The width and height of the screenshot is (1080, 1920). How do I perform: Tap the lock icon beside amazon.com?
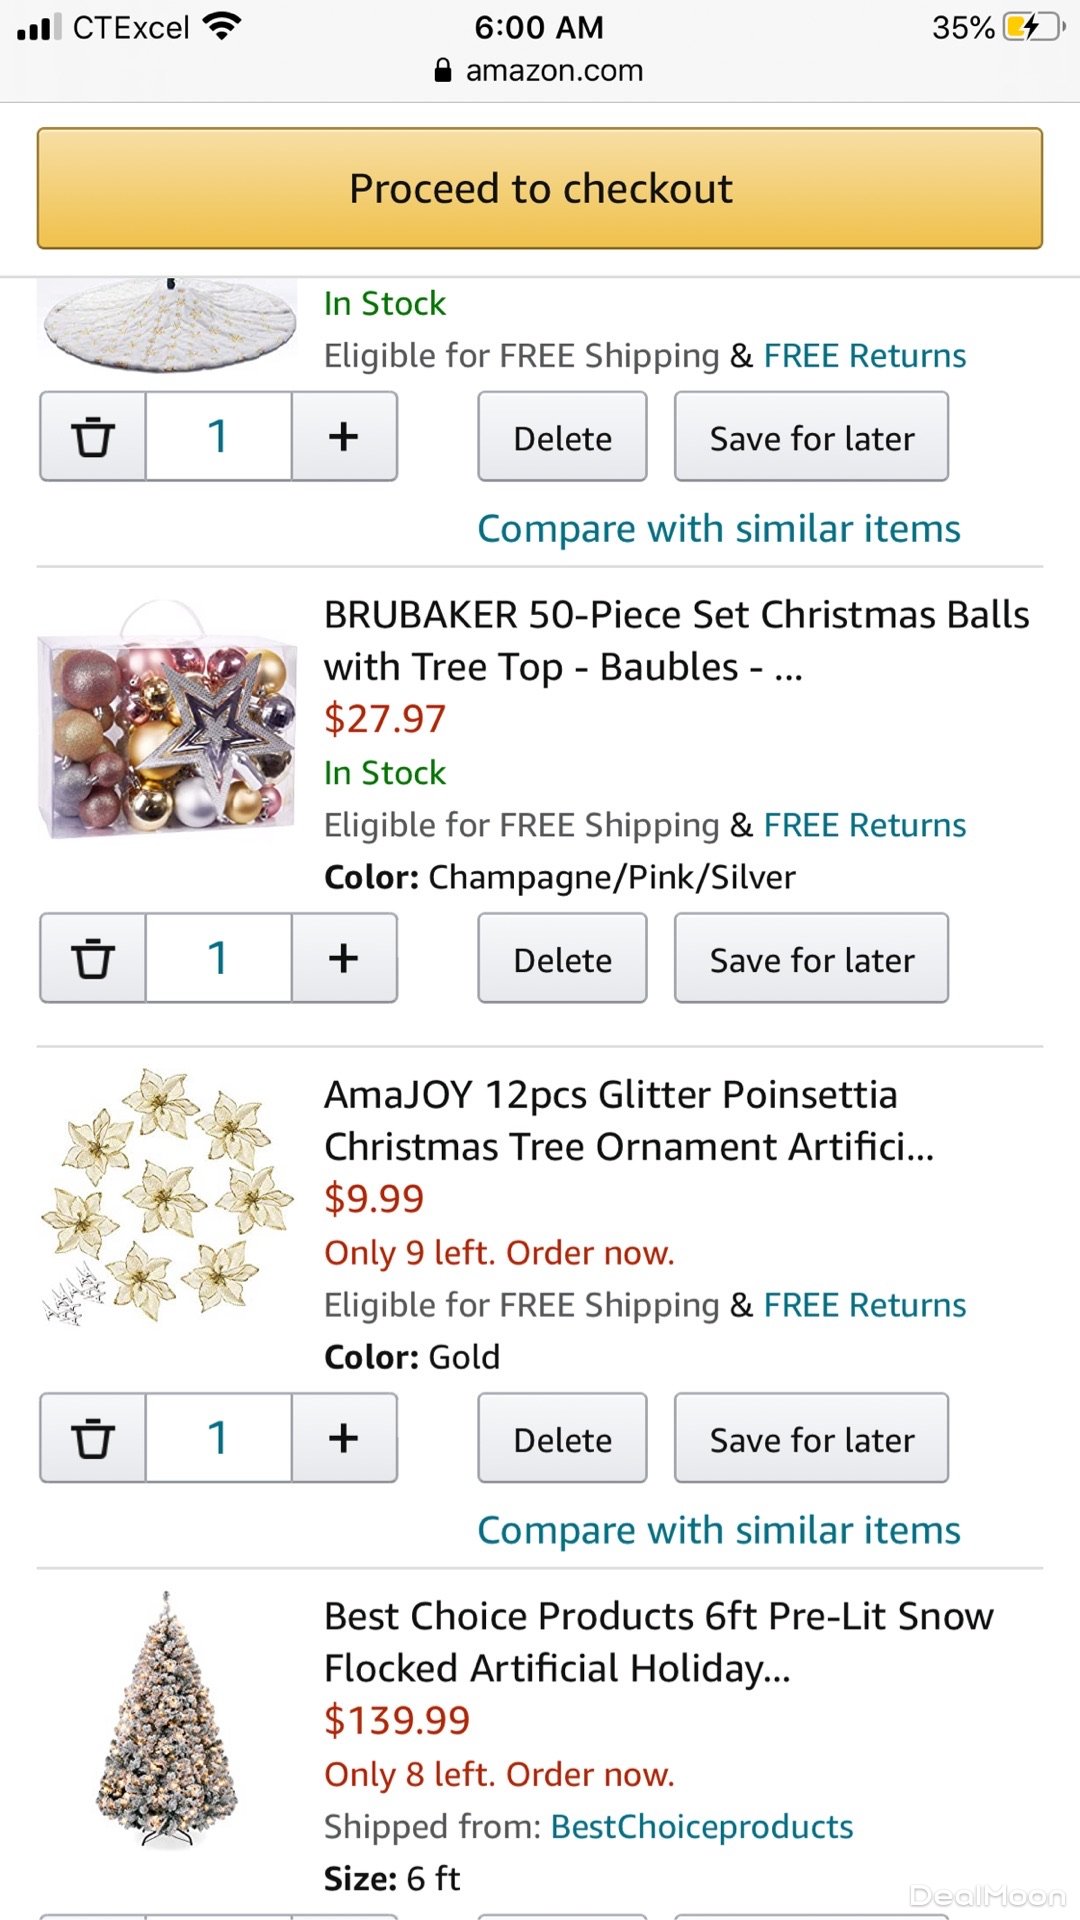click(x=443, y=70)
